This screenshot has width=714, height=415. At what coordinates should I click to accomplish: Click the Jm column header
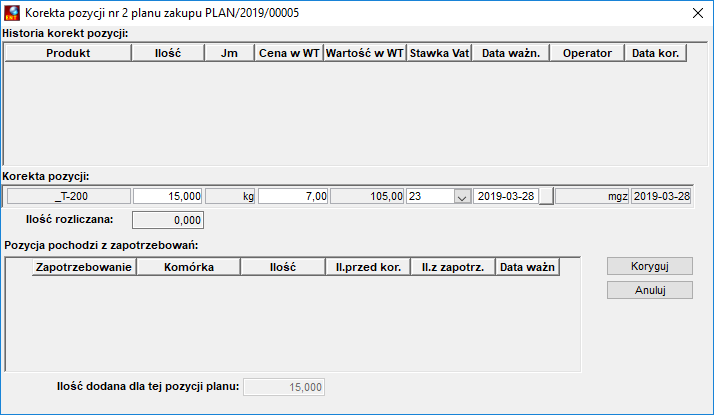coord(229,53)
